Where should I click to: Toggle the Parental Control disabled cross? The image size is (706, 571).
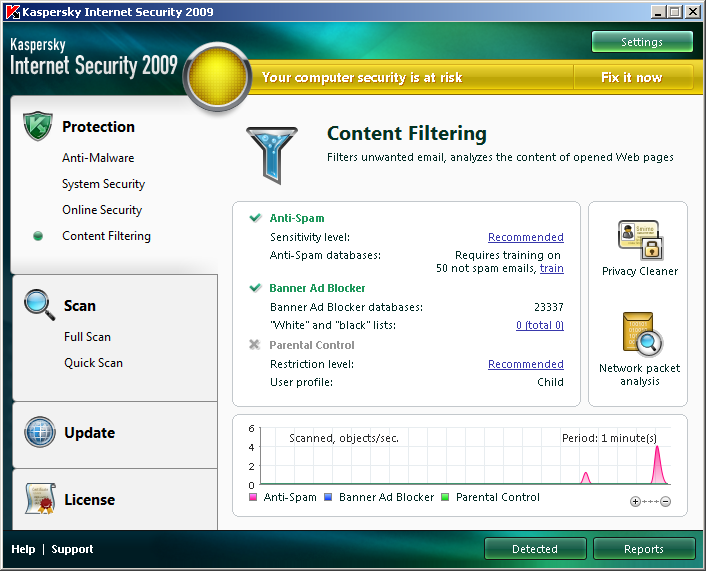pos(254,344)
